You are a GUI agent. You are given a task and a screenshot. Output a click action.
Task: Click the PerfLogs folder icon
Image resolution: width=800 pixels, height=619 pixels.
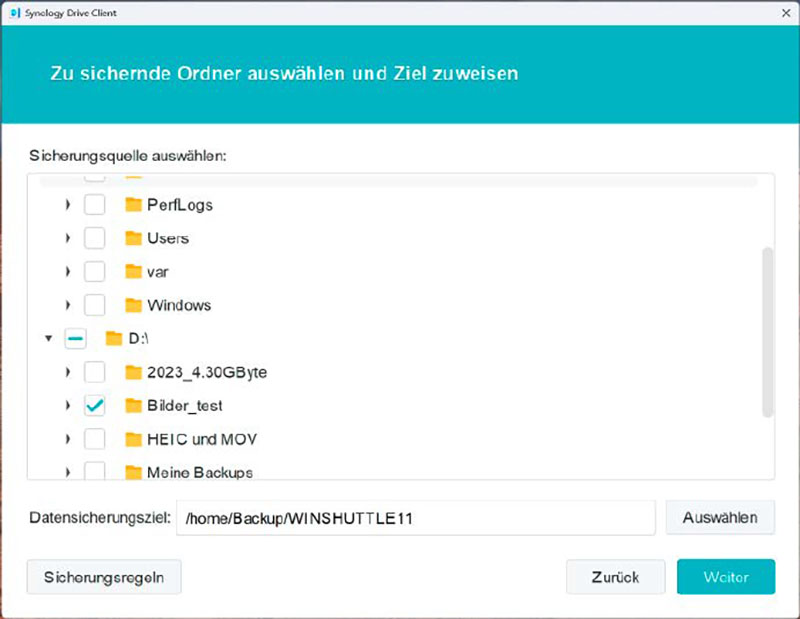[x=134, y=205]
